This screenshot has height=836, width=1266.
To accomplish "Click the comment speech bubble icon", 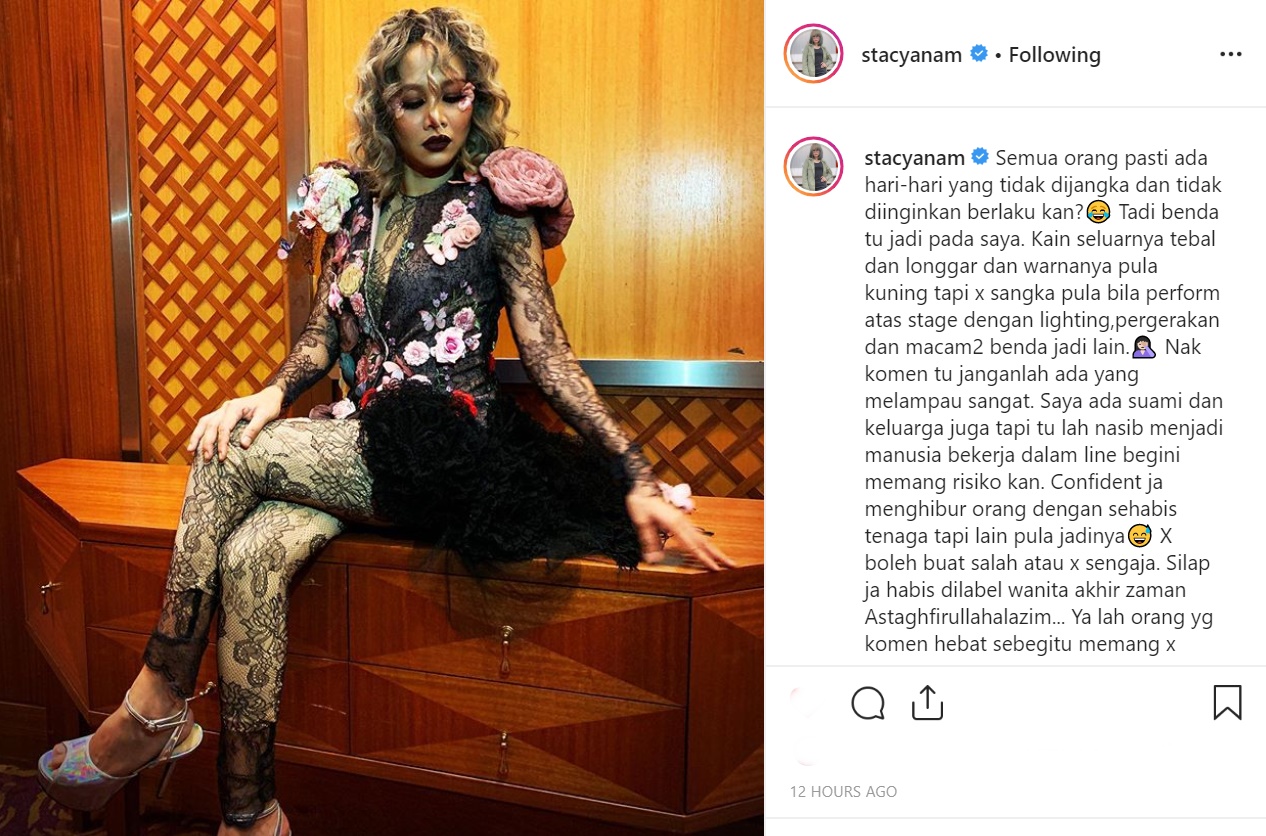I will 868,703.
